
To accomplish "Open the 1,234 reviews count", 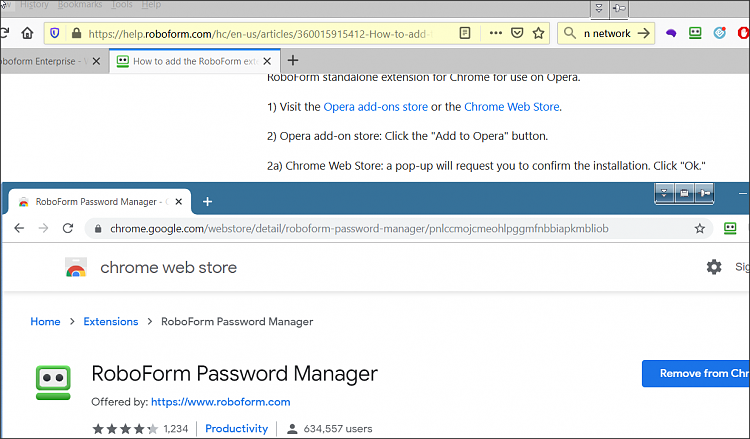I will (x=176, y=428).
